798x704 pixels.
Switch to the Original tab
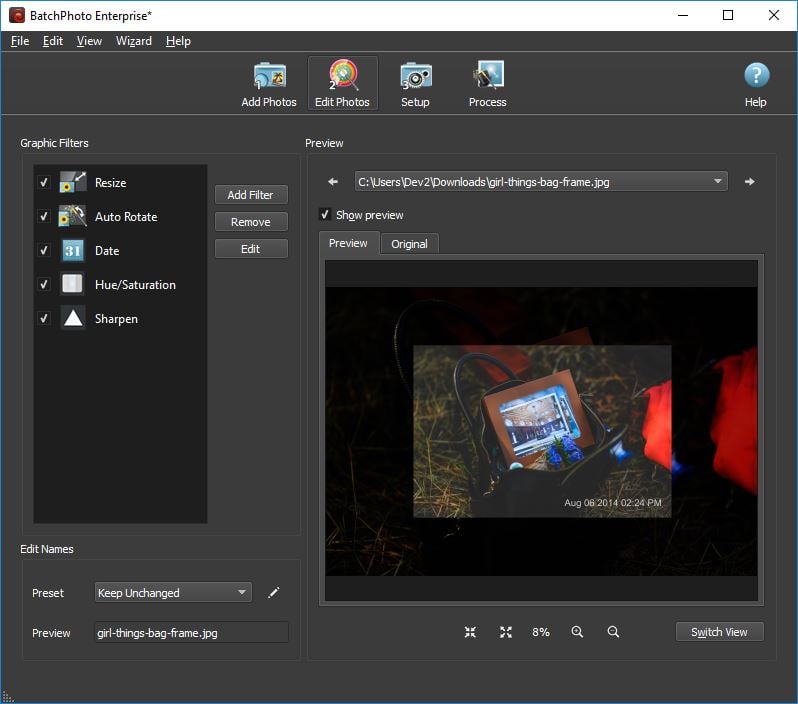point(409,244)
